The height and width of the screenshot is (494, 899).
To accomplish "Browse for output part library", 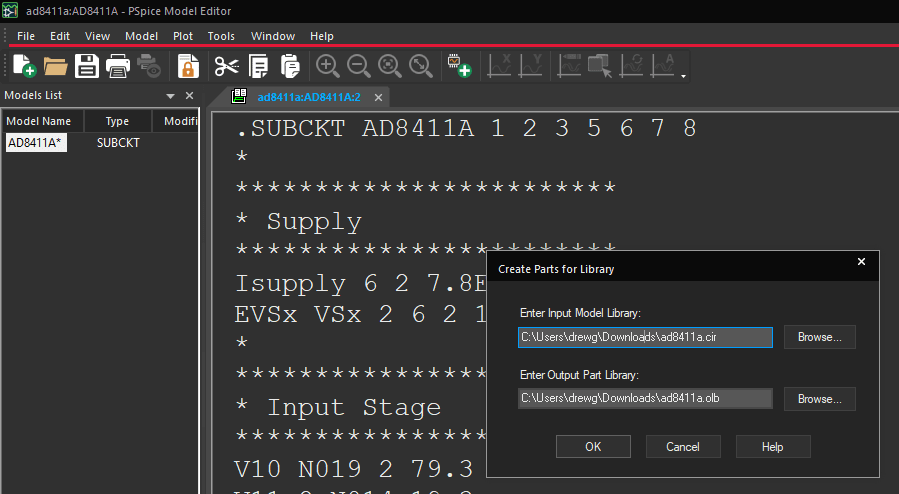I will [x=819, y=399].
